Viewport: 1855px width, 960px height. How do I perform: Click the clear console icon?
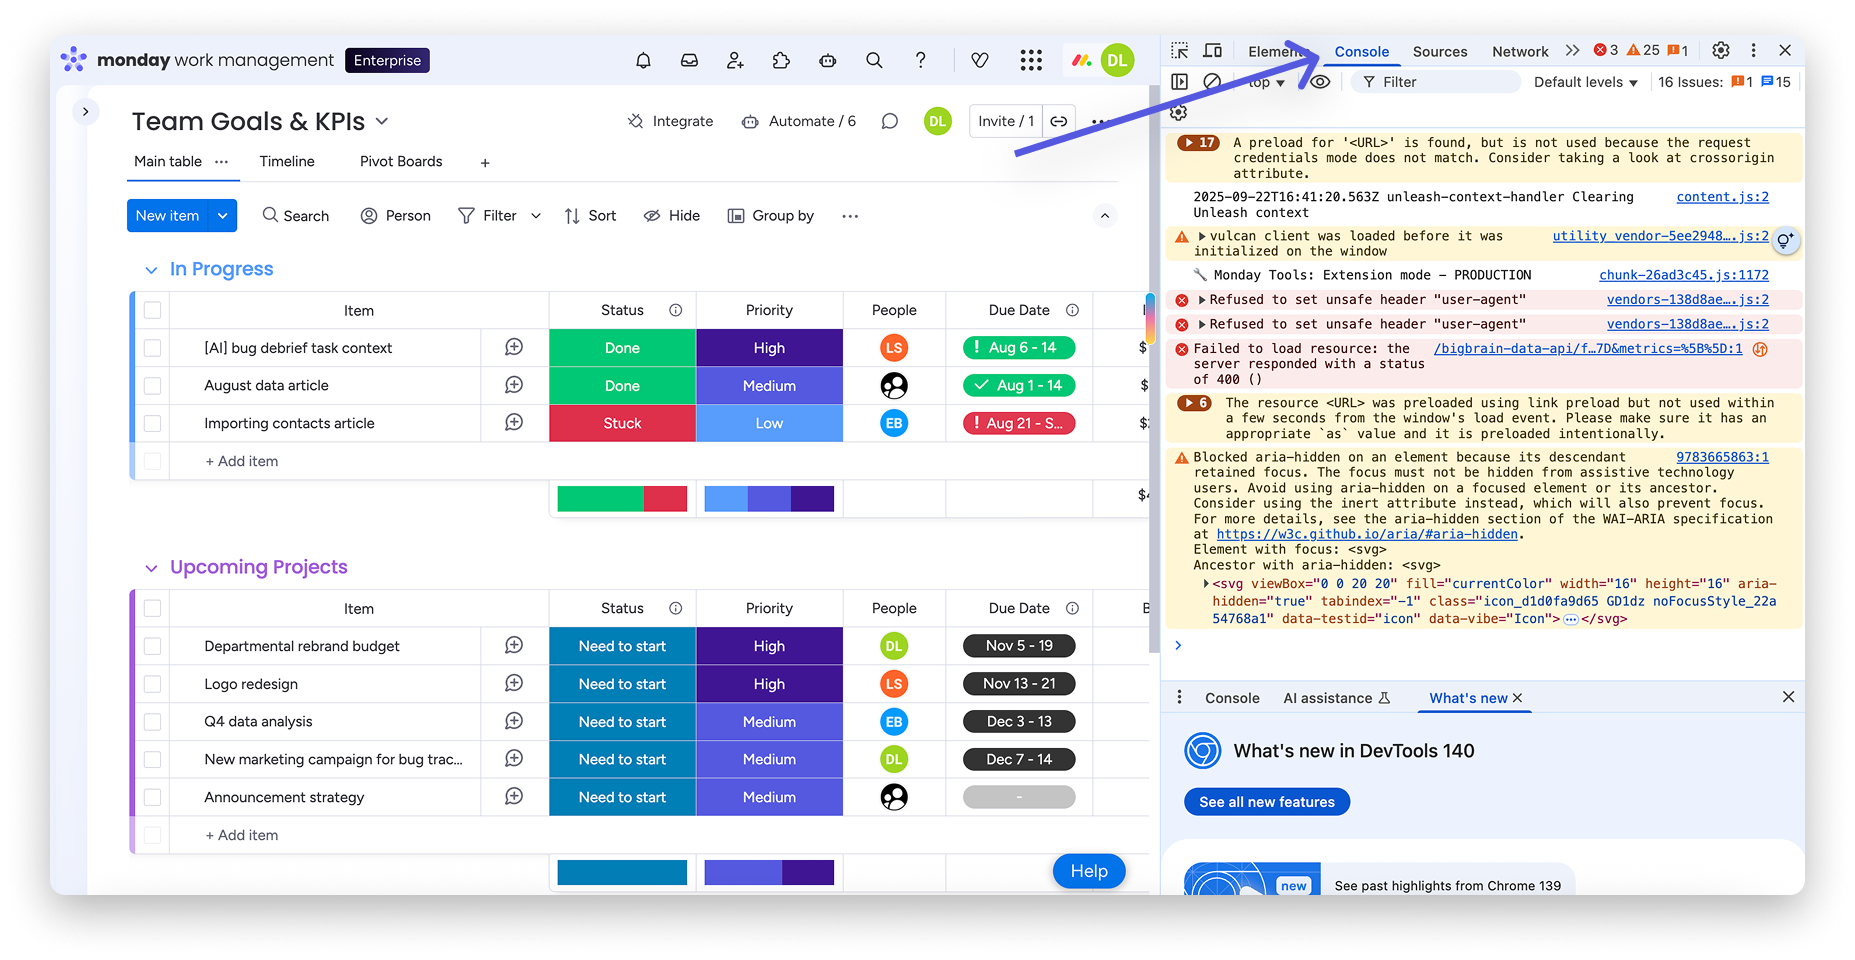[x=1212, y=82]
